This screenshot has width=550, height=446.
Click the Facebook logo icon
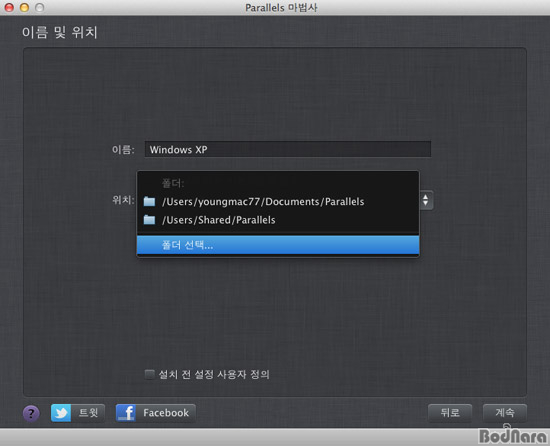pos(126,413)
